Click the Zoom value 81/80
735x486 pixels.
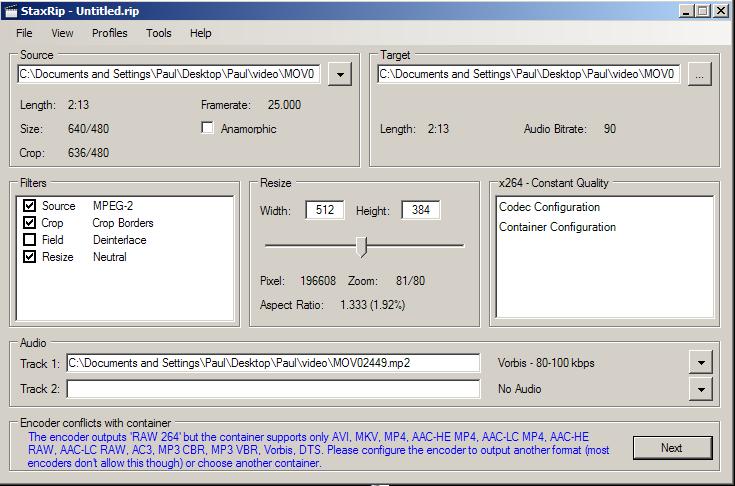[410, 281]
